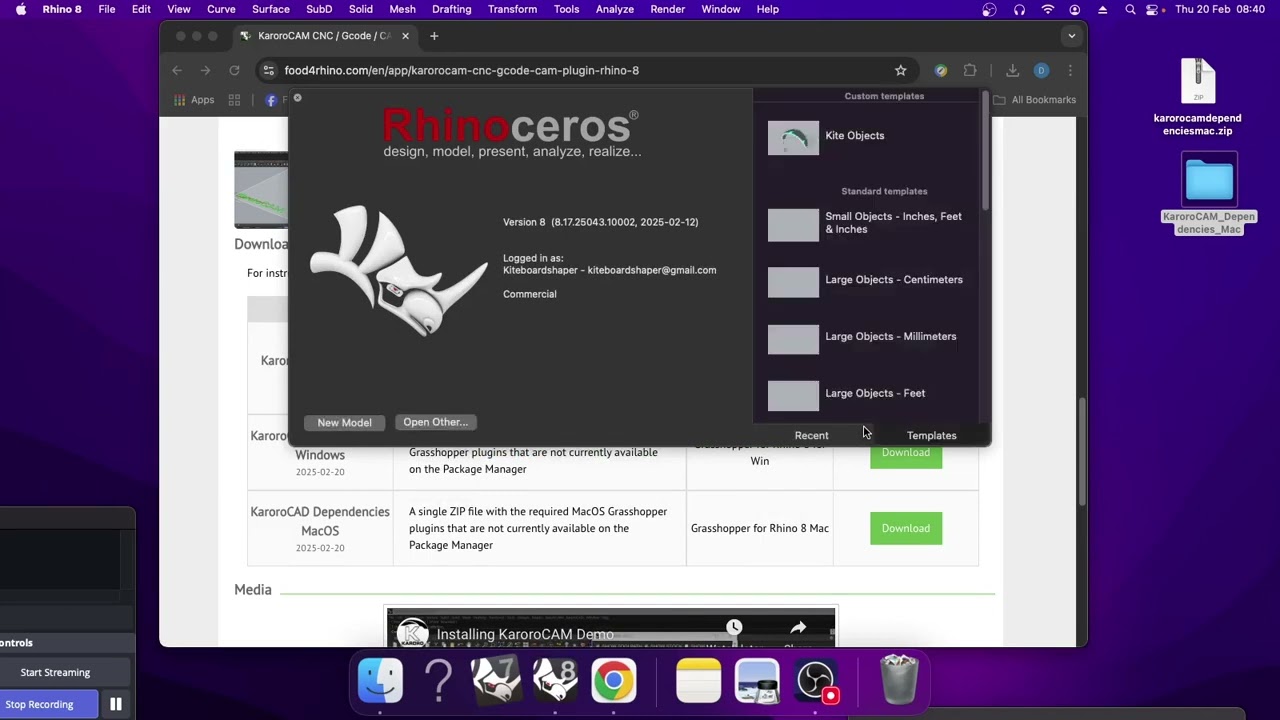Download the Windows dependencies file
The height and width of the screenshot is (720, 1280).
click(x=906, y=455)
